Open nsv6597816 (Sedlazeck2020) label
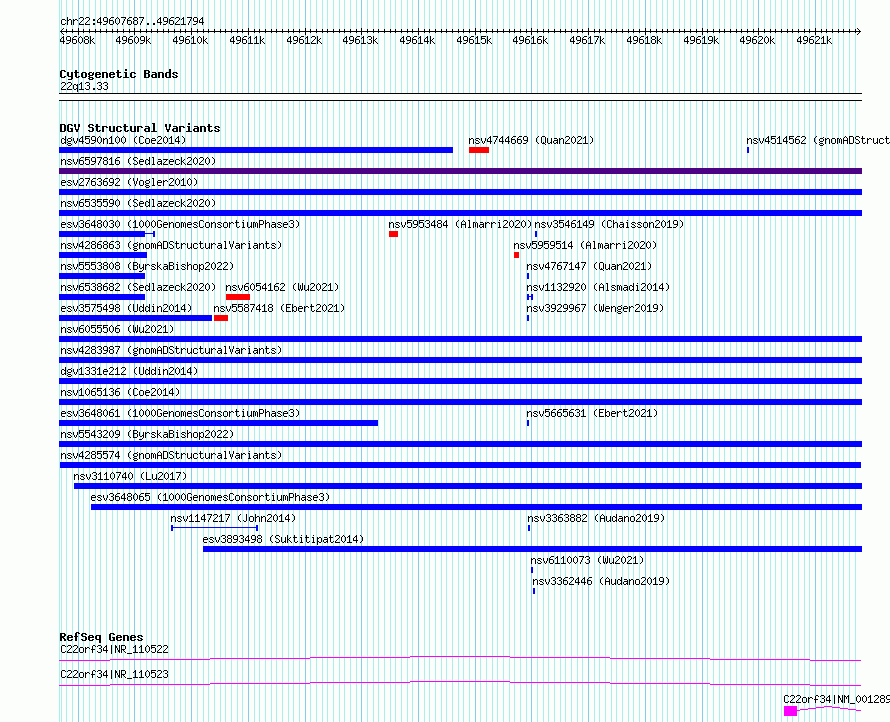Screen dimensions: 890x722 tap(138, 161)
